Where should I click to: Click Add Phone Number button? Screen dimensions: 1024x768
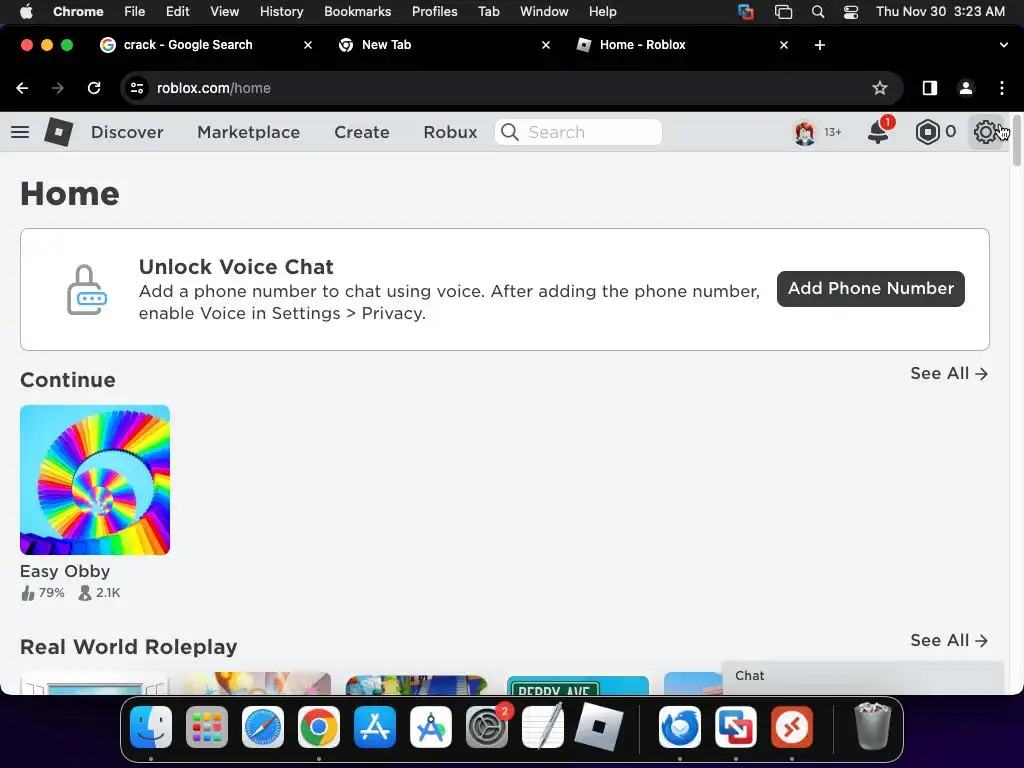[871, 289]
